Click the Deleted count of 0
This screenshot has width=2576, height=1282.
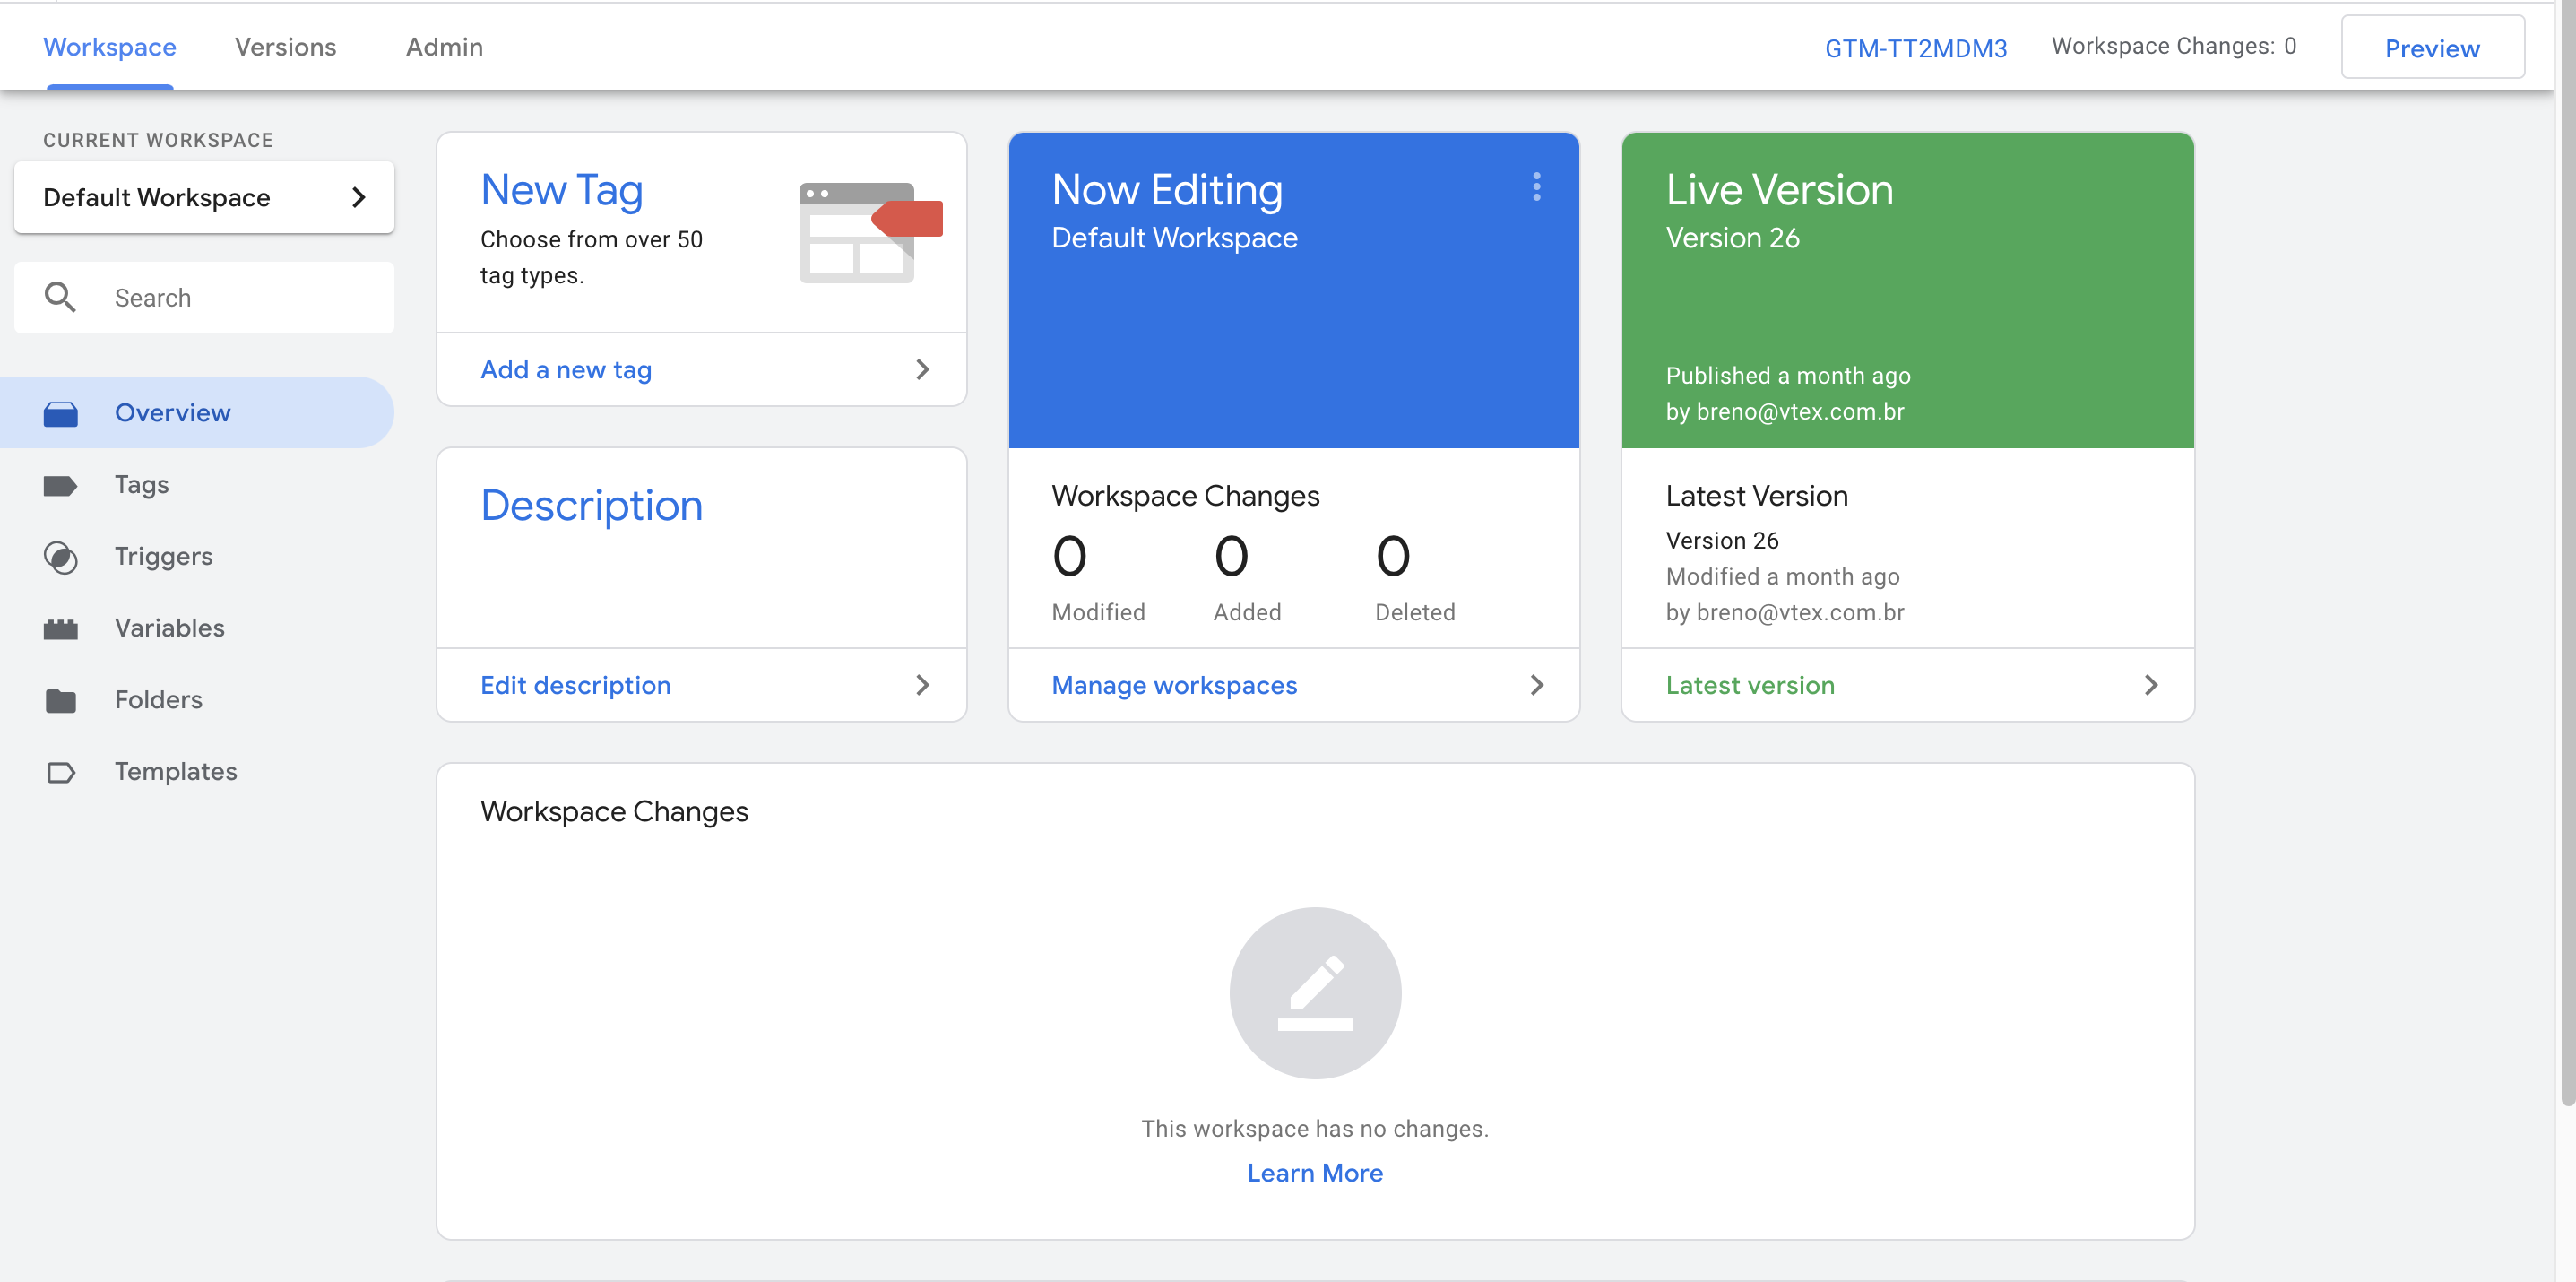coord(1393,556)
